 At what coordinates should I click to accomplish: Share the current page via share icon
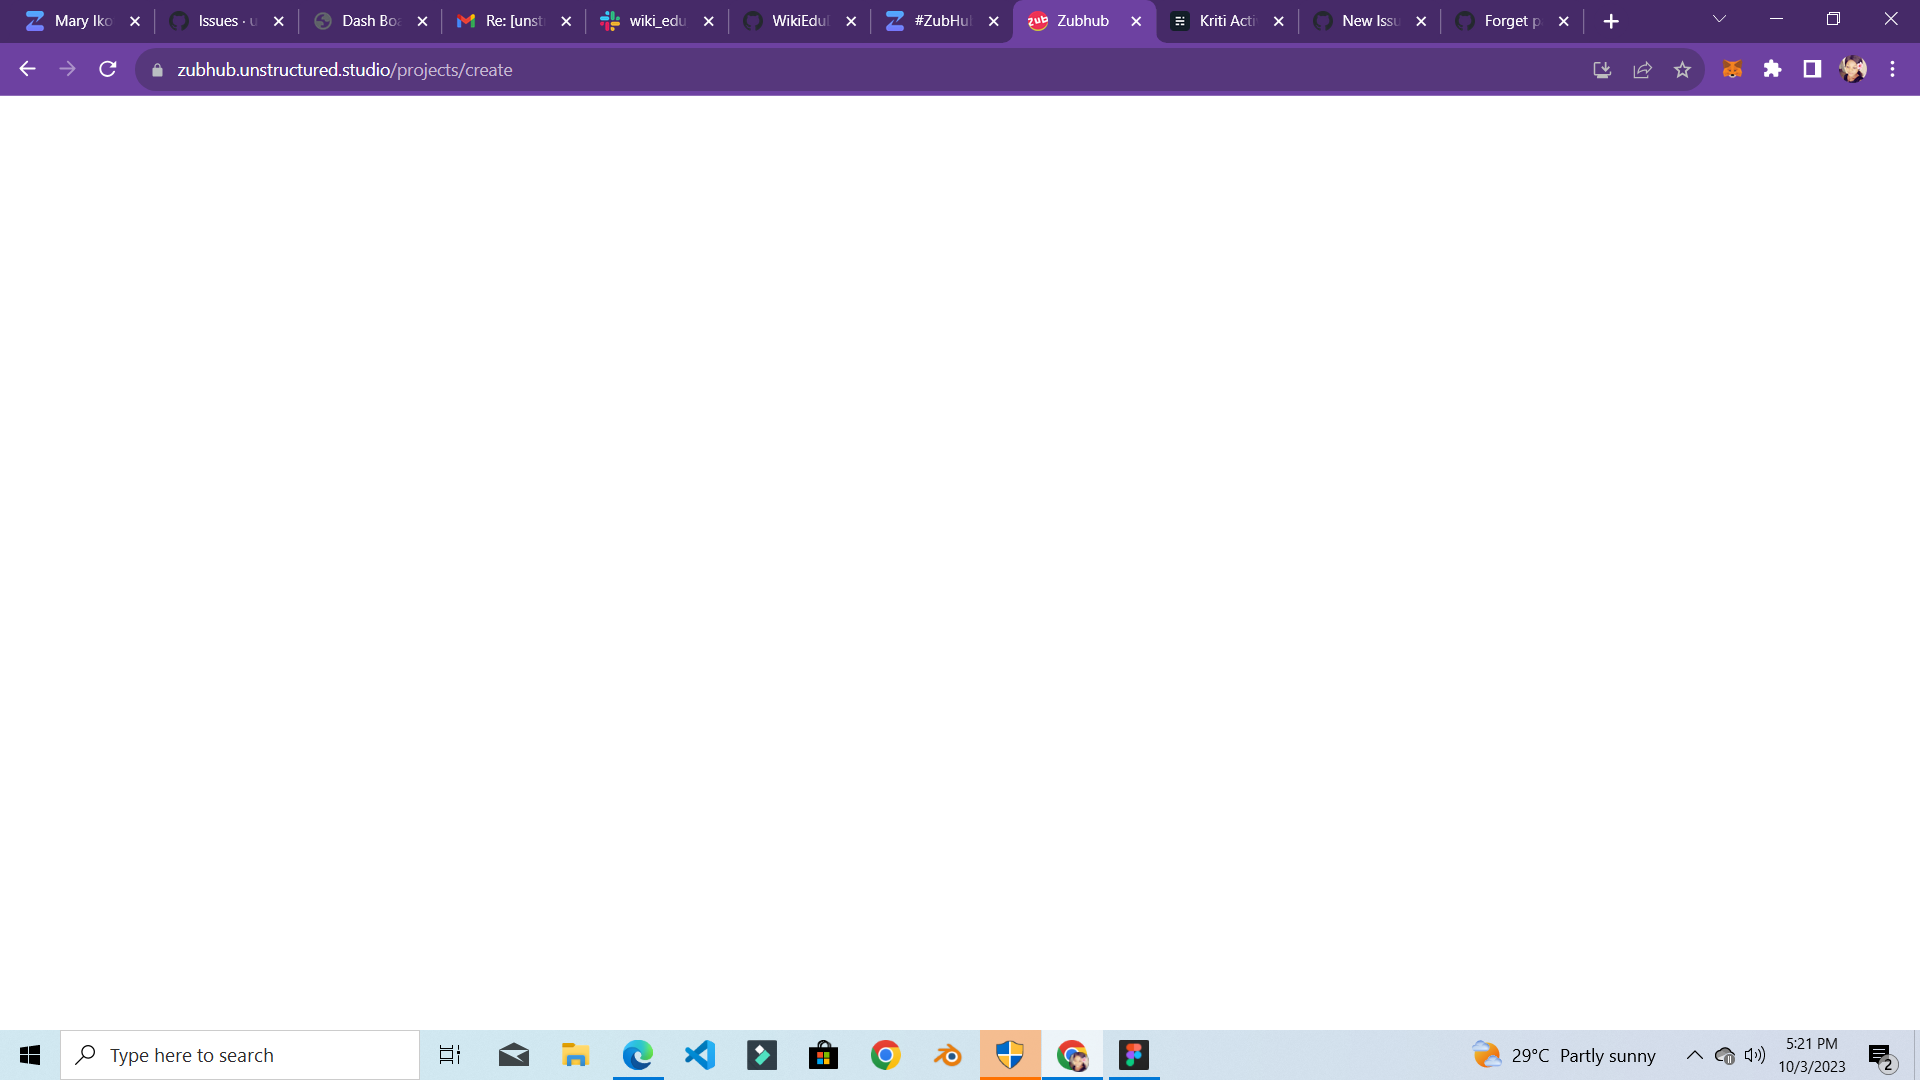pos(1643,69)
